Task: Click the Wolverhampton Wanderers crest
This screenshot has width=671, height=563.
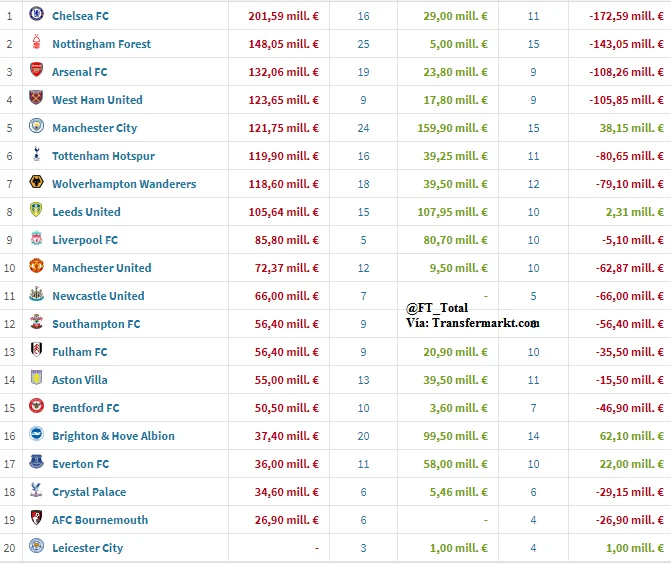Action: pos(36,182)
